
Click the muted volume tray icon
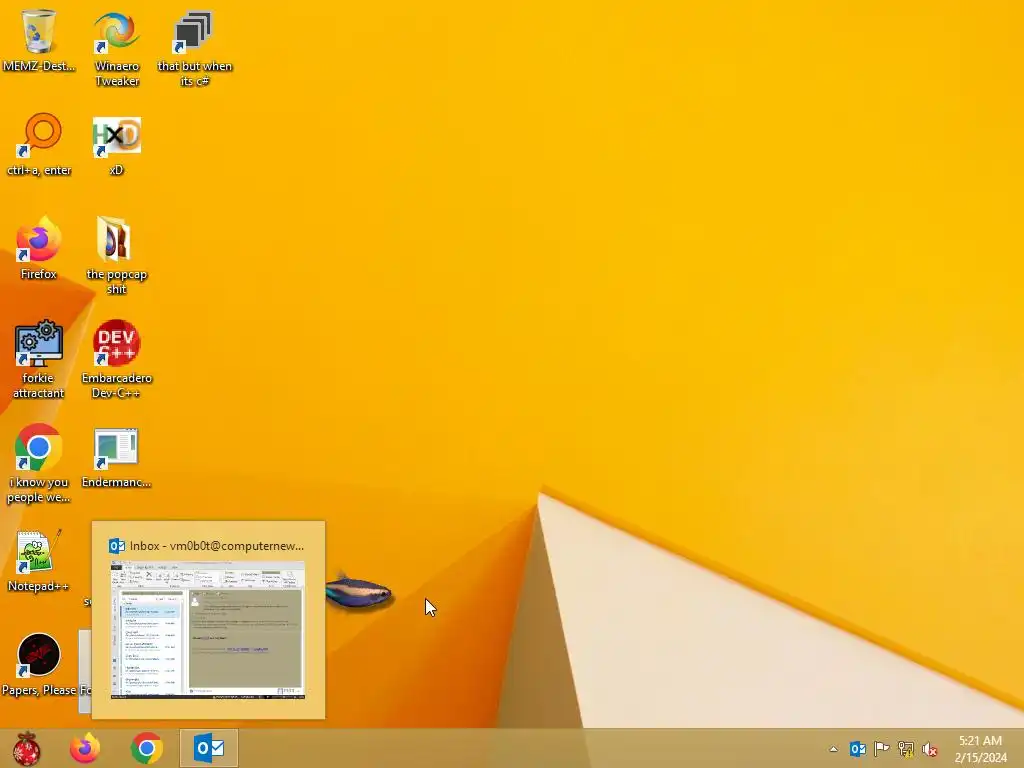[x=930, y=749]
